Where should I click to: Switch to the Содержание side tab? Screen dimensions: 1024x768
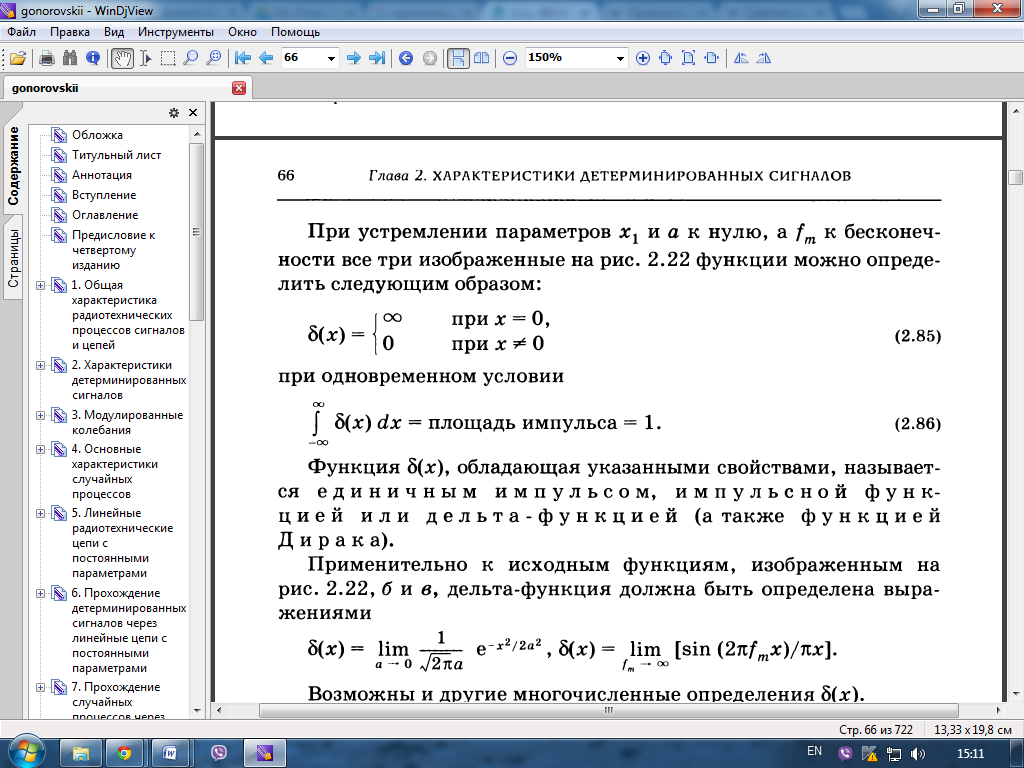14,166
